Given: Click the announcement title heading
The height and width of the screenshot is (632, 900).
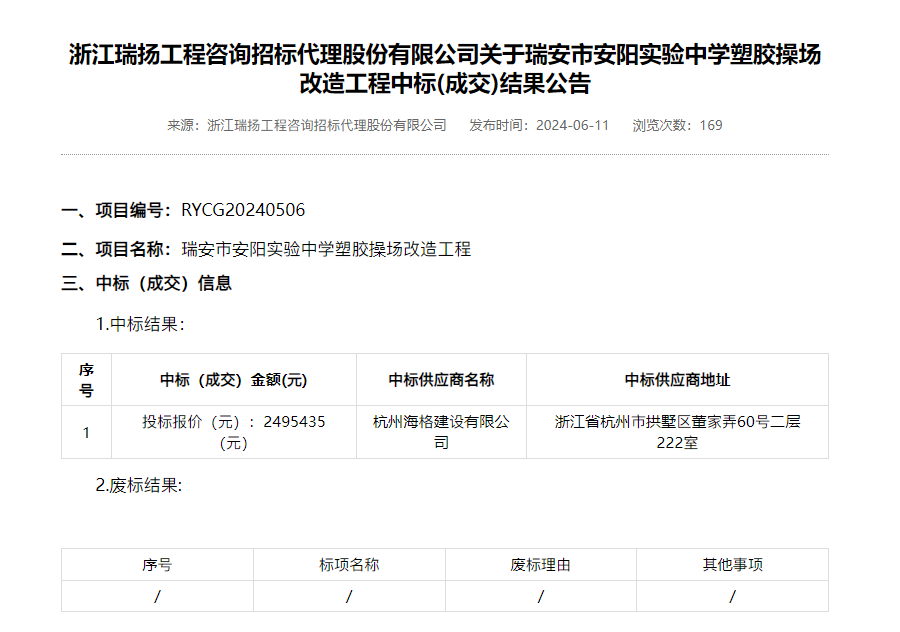Looking at the screenshot, I should pos(450,63).
